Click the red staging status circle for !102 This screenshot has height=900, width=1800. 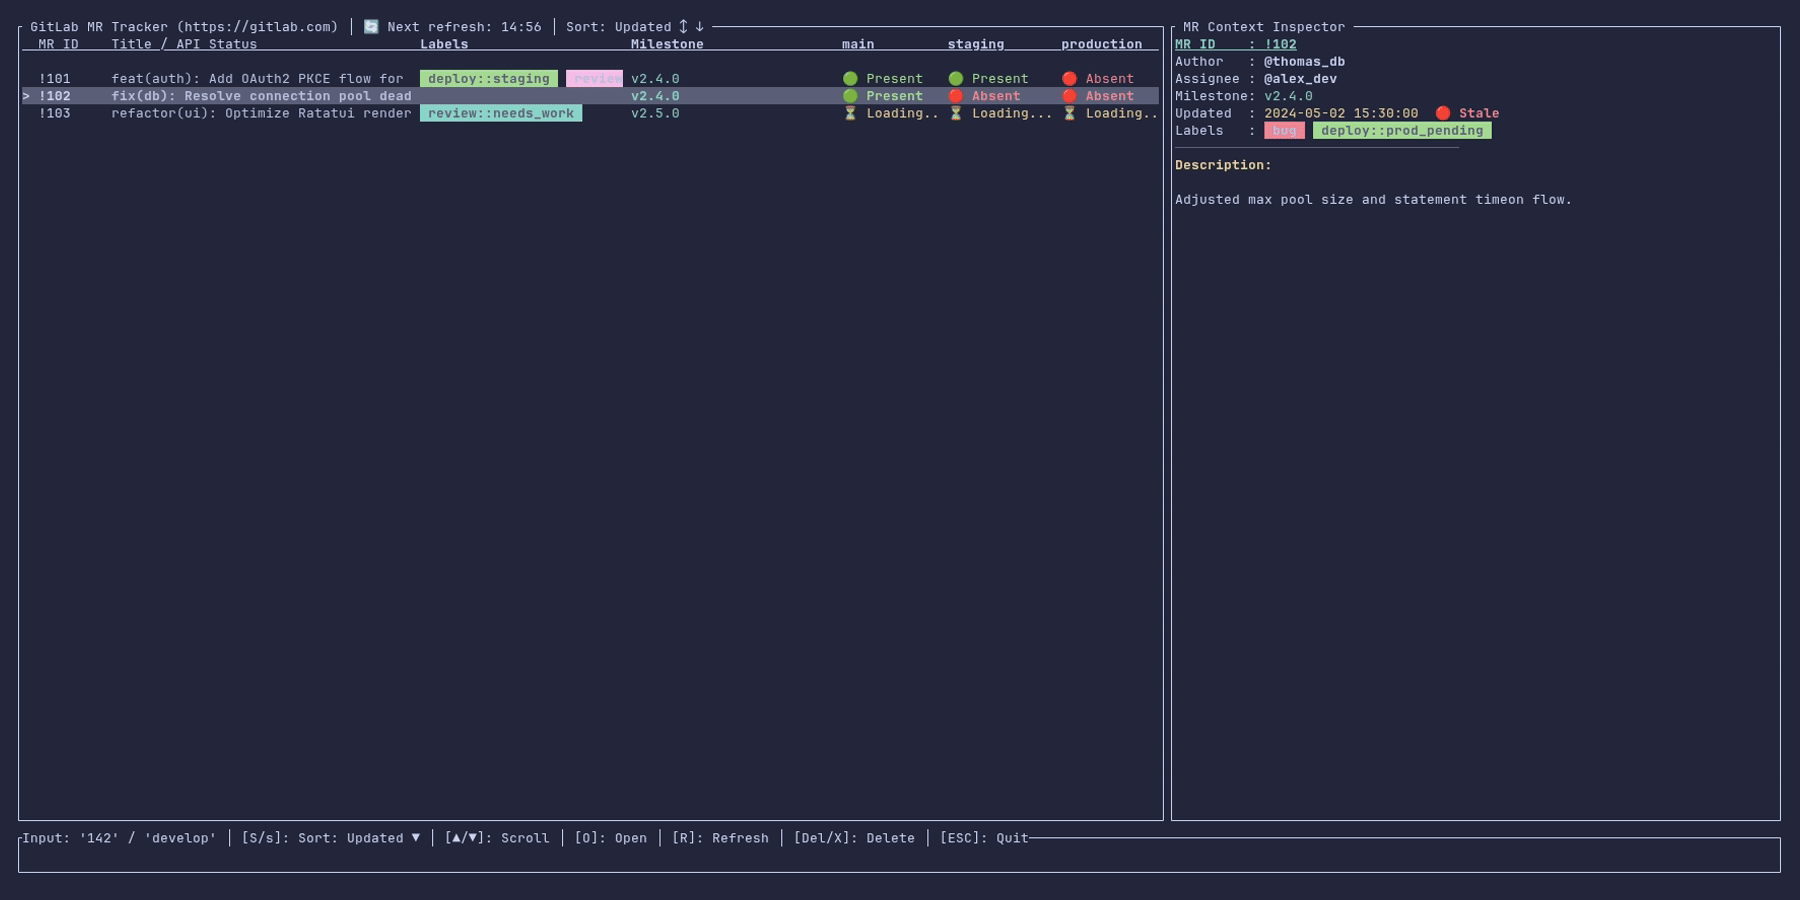pos(956,96)
